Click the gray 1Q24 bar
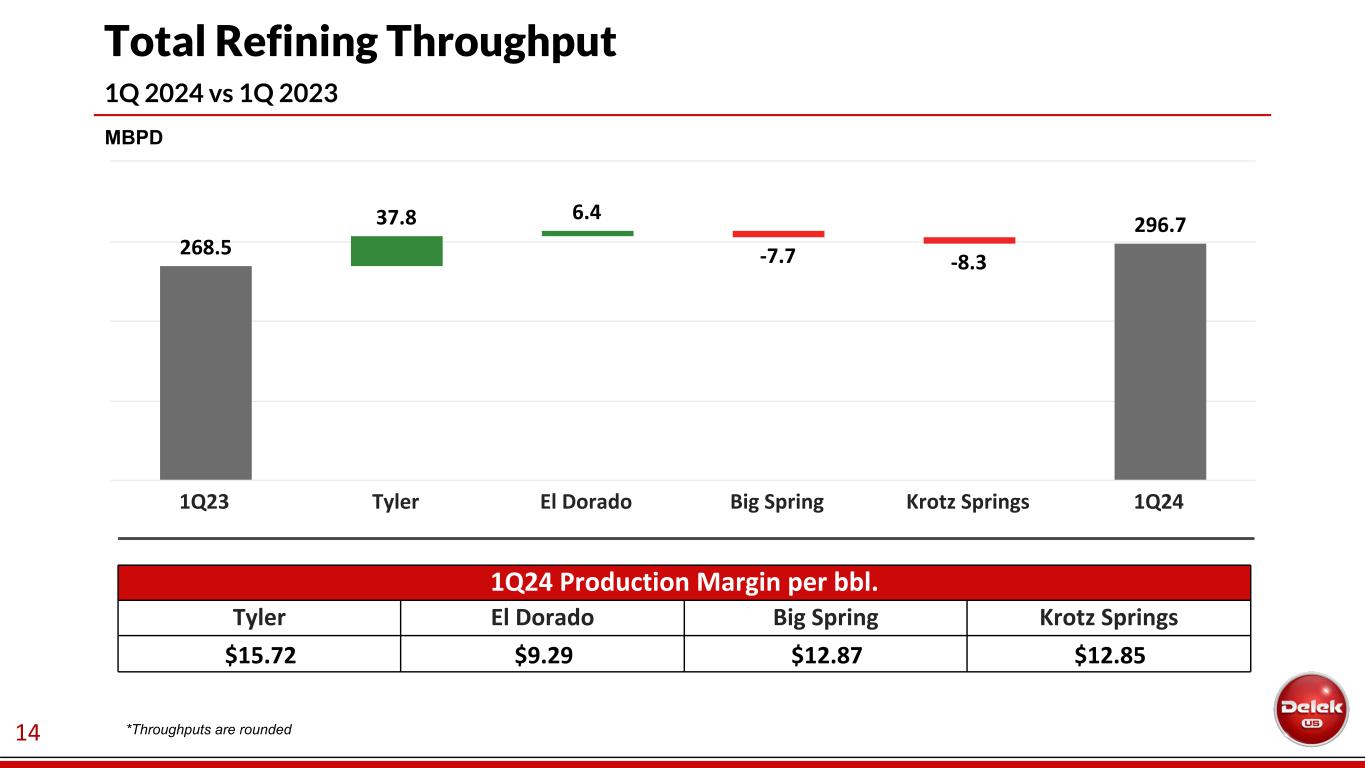 [1160, 361]
